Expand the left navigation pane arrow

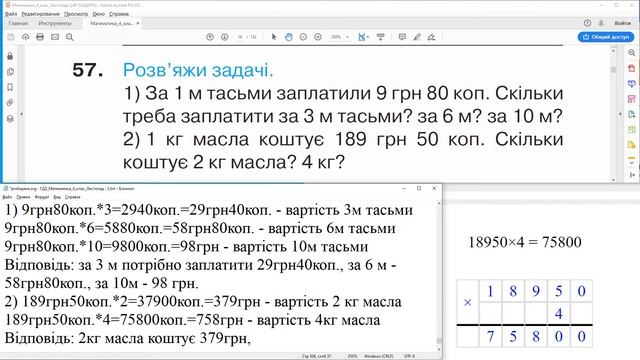point(22,114)
